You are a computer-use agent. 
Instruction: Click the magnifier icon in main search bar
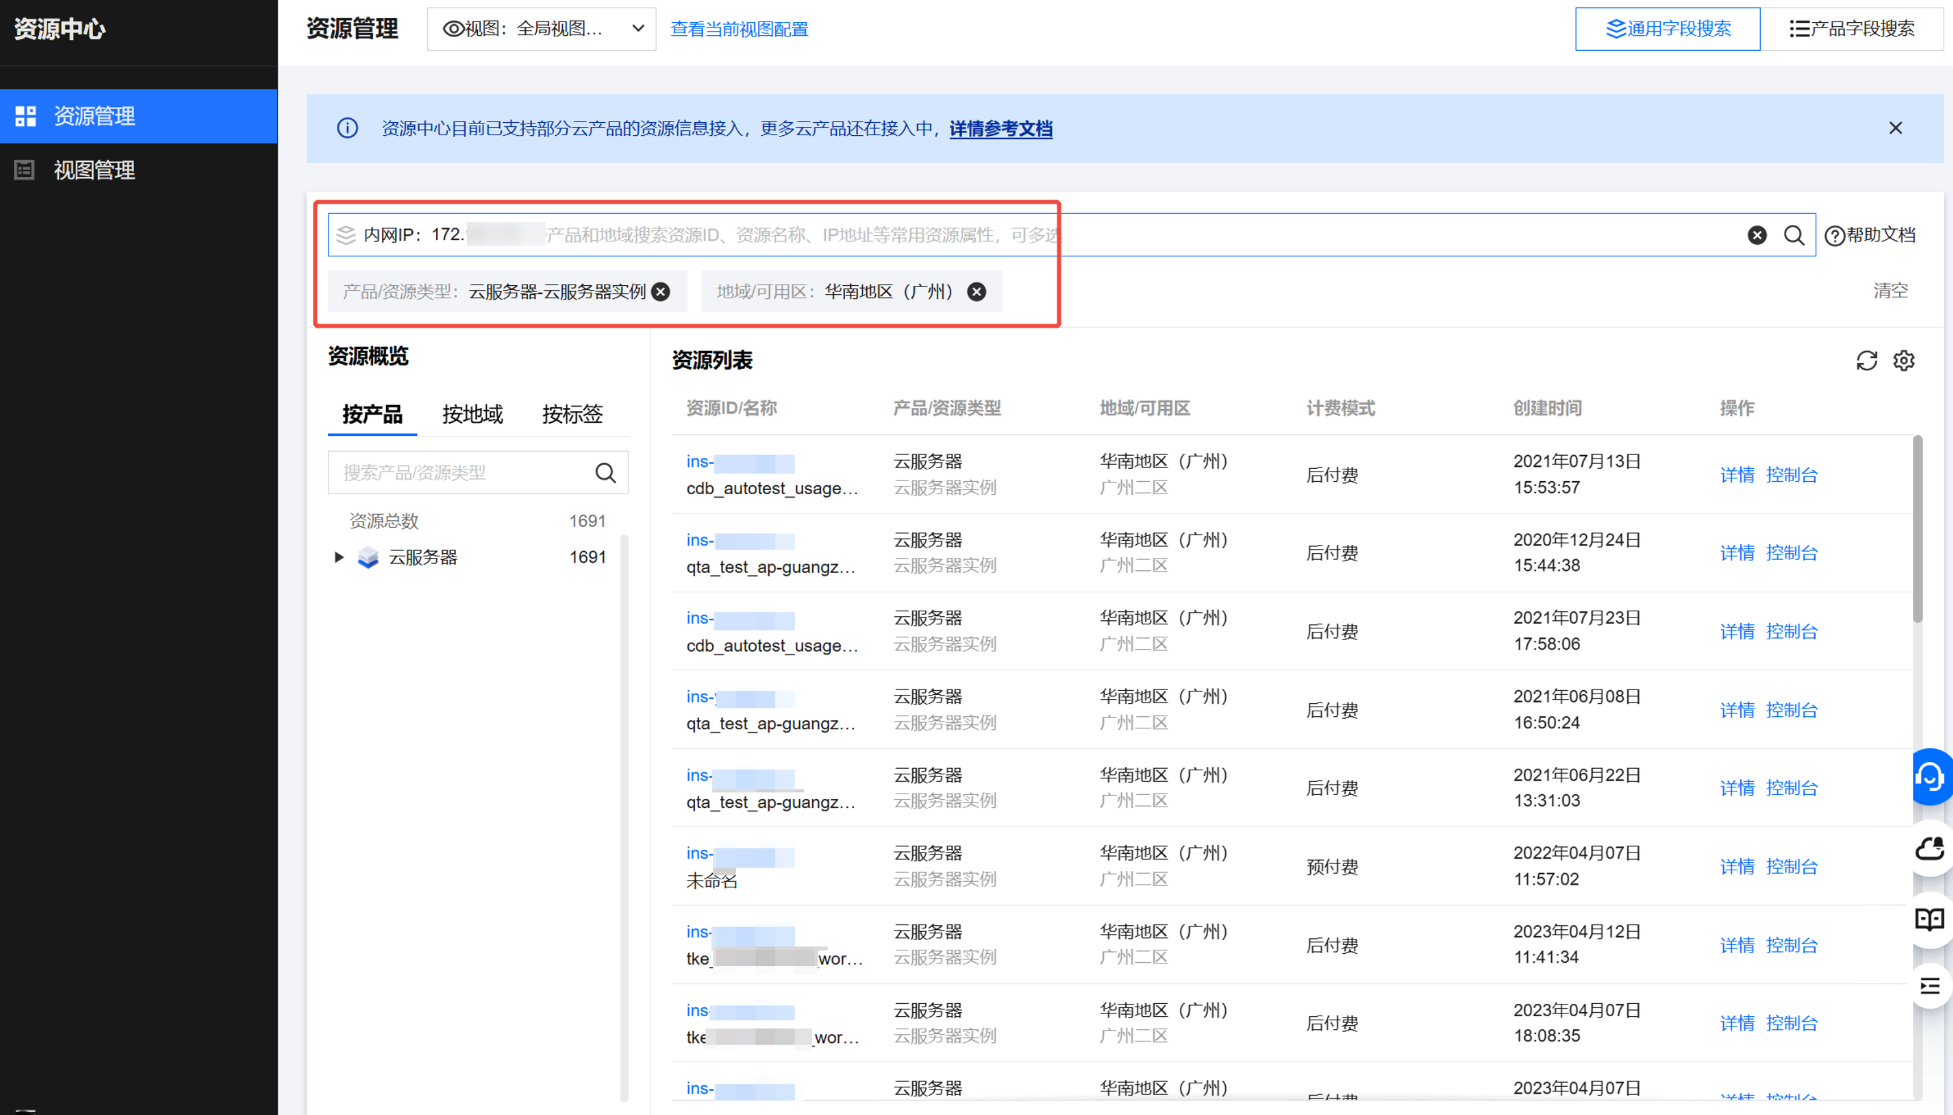click(1794, 235)
